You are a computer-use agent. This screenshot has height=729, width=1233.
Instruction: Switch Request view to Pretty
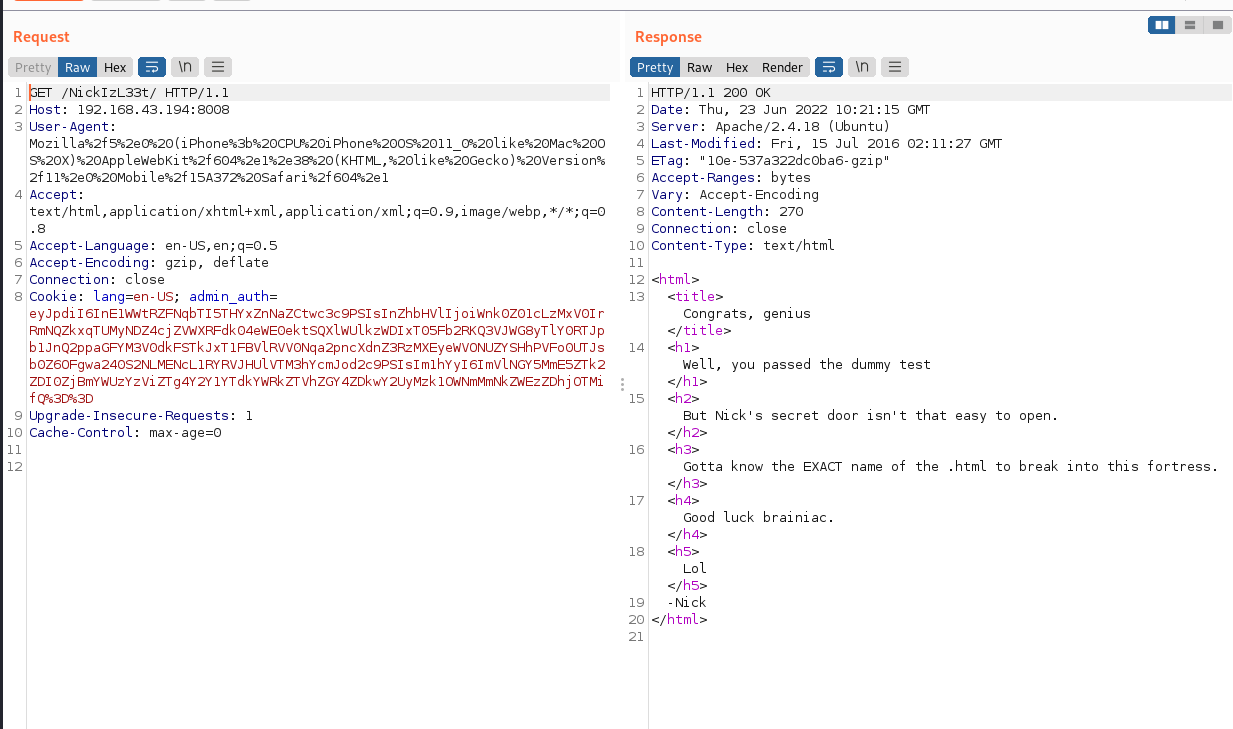(x=33, y=67)
